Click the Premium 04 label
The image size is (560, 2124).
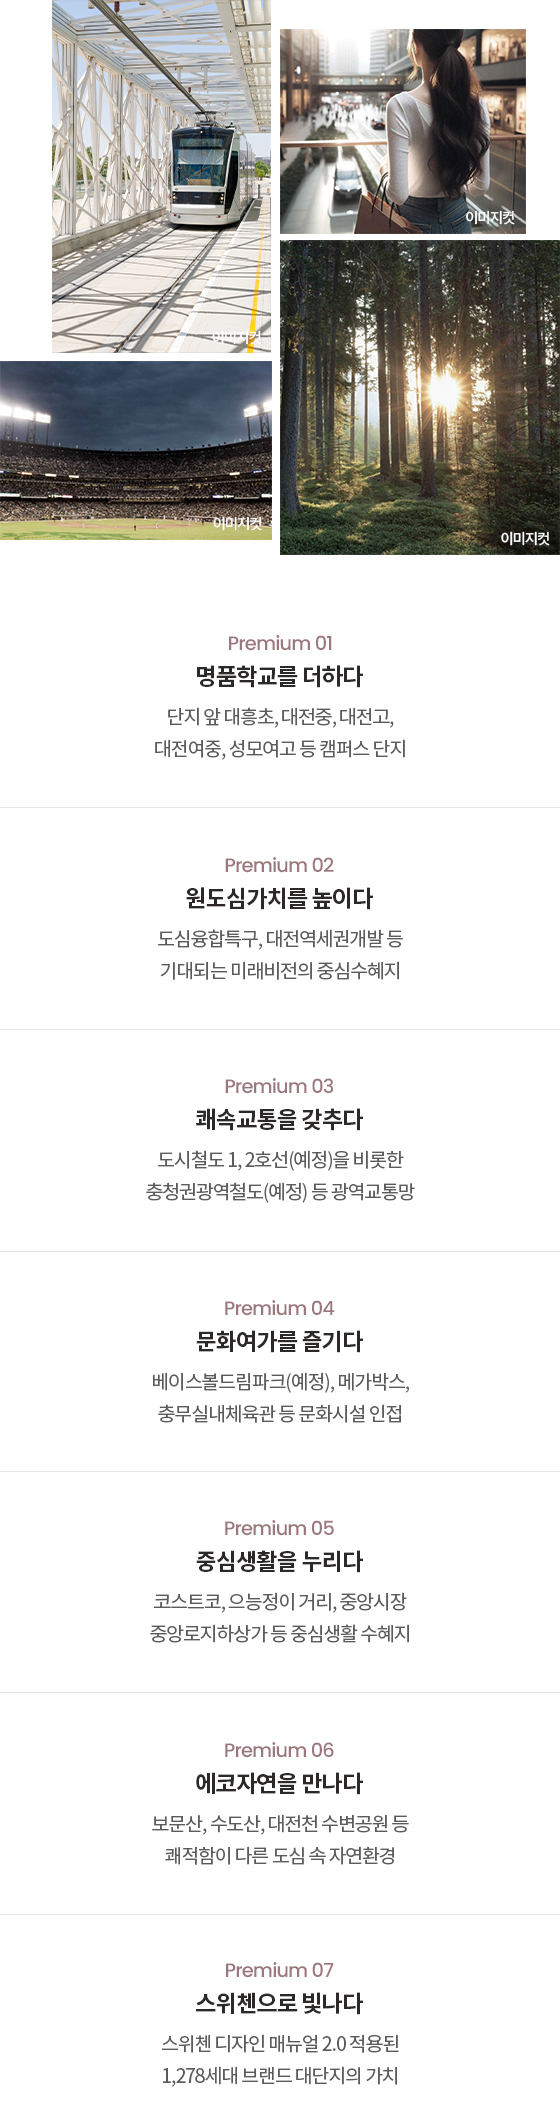[280, 1308]
